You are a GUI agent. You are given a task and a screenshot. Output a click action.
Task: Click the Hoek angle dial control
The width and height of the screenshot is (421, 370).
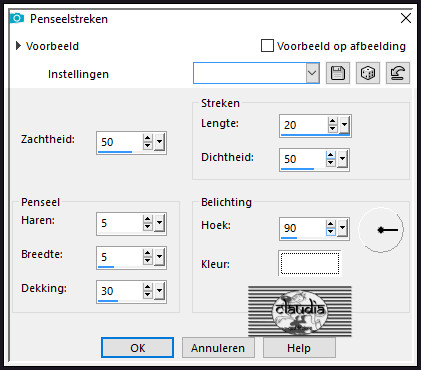[x=381, y=230]
